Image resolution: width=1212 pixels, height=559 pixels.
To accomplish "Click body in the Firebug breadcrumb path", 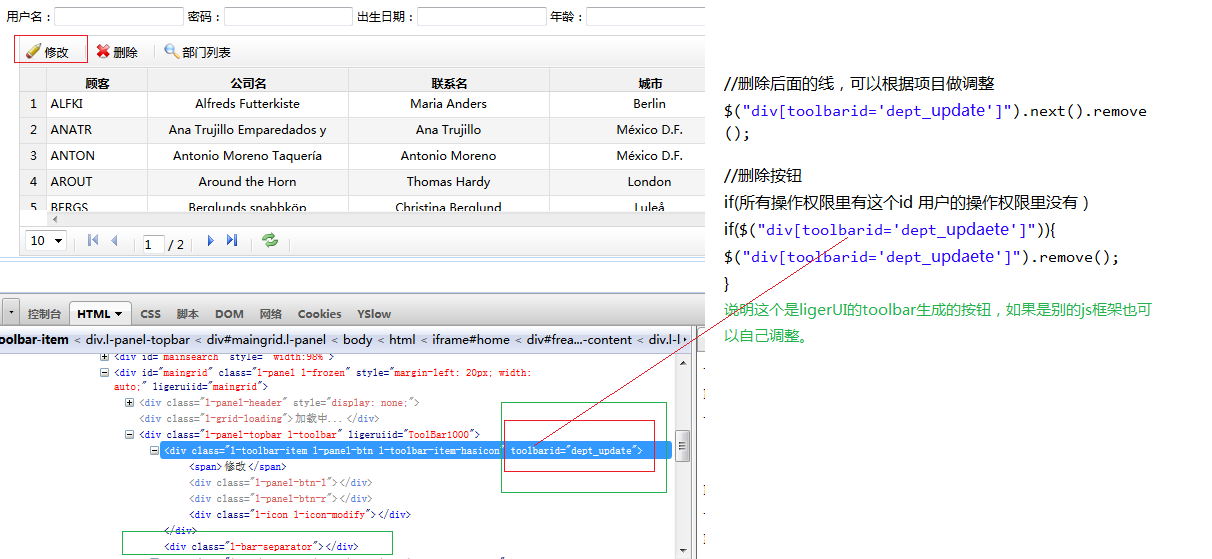I will (x=359, y=339).
